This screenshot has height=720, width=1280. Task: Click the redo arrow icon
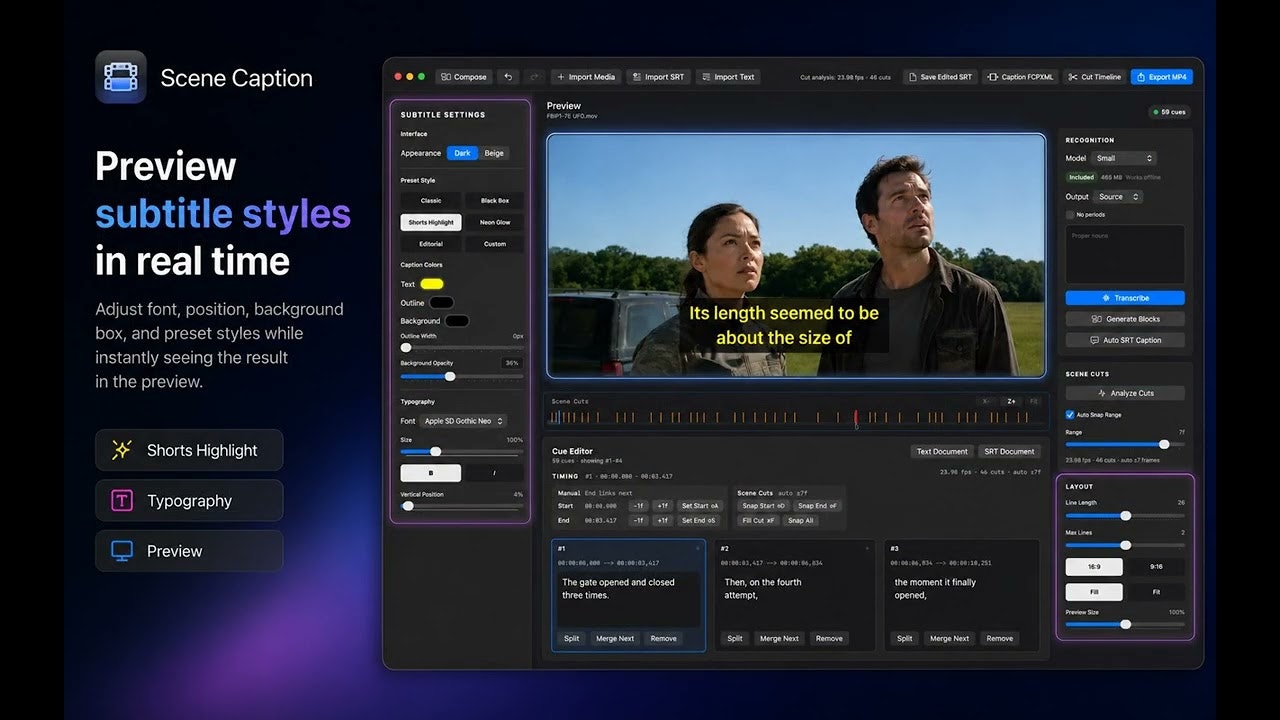tap(534, 77)
